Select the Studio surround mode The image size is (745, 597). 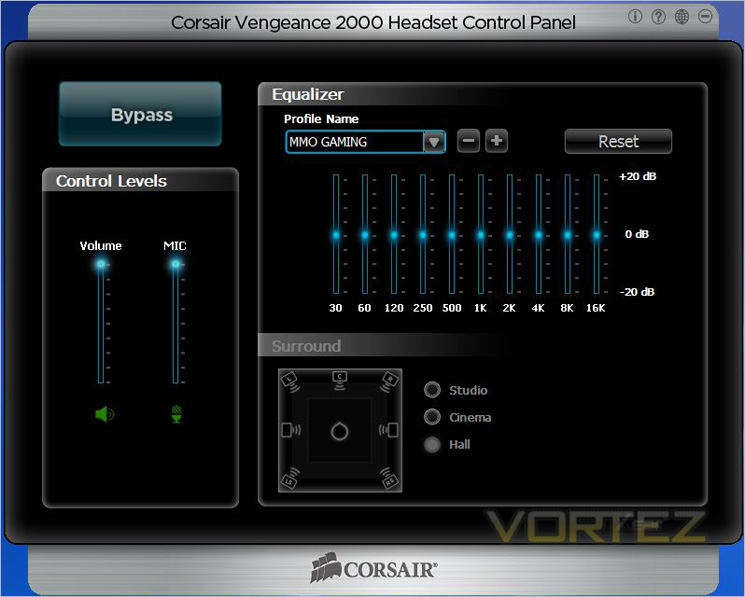[432, 390]
